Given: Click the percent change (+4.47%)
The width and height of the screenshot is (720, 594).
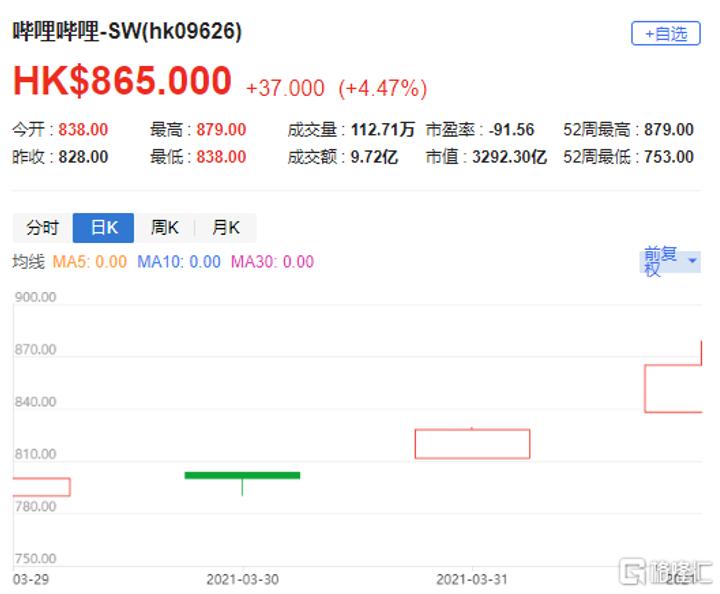Looking at the screenshot, I should (382, 88).
